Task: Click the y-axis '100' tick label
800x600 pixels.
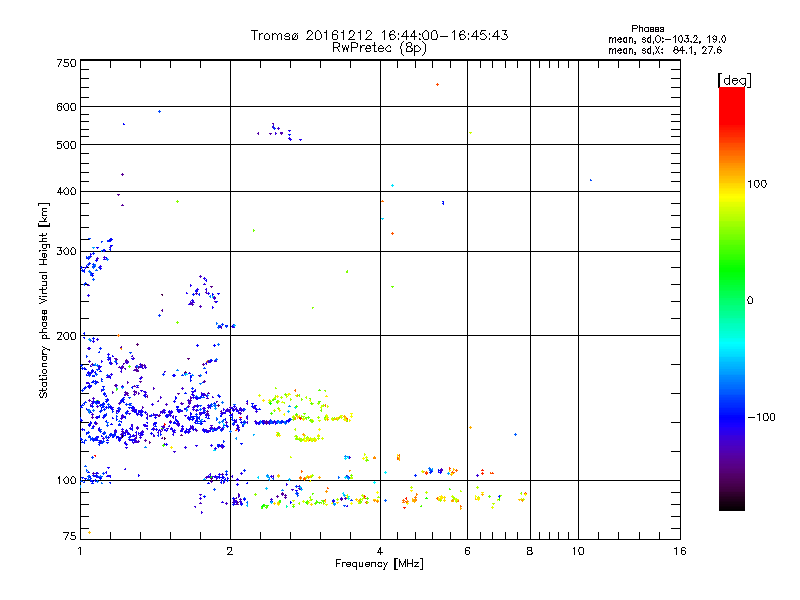Action: click(66, 481)
